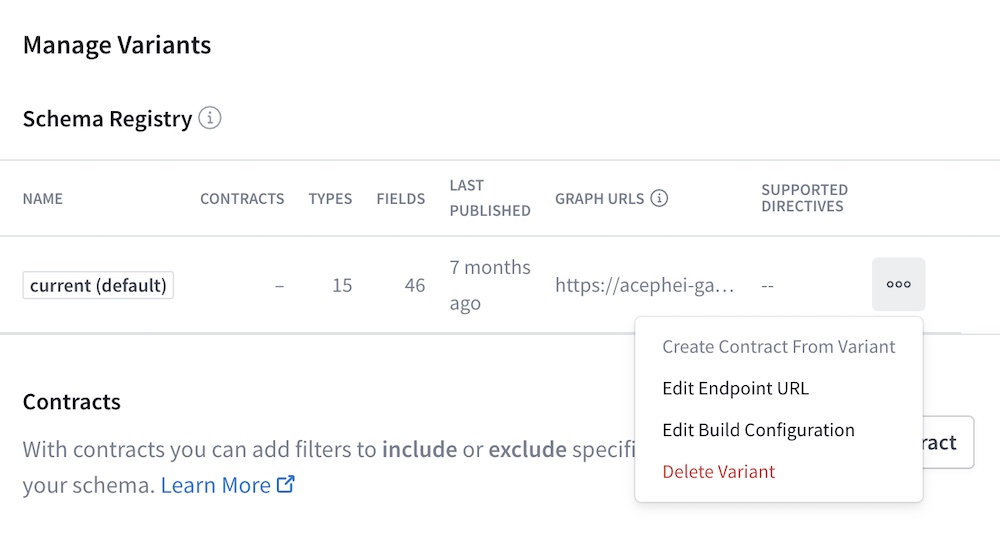Open the https://acephei-ga… graph URL

(644, 285)
